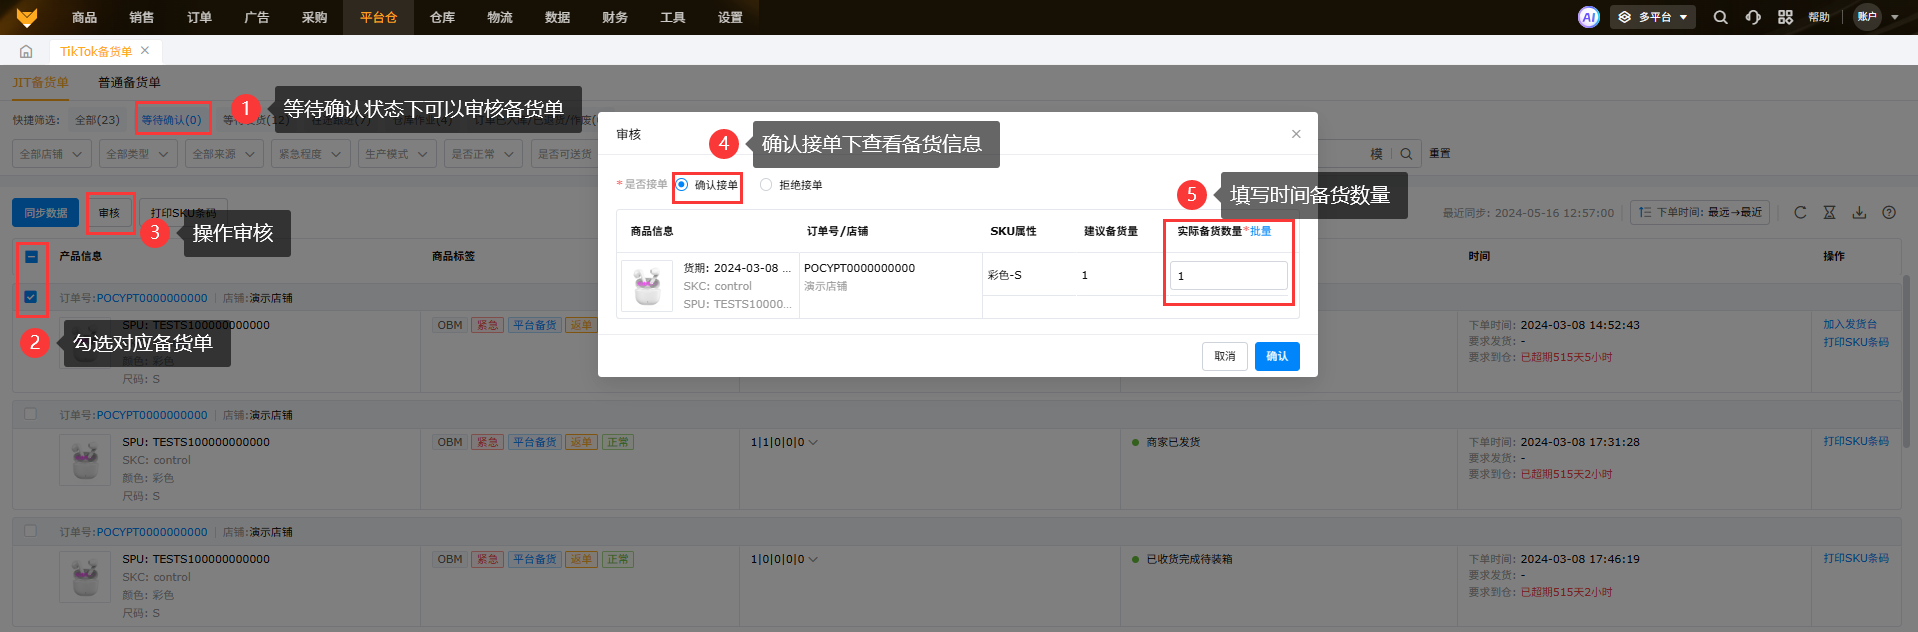This screenshot has height=632, width=1918.
Task: Open the 账户 account dropdown arrow
Action: click(1895, 17)
